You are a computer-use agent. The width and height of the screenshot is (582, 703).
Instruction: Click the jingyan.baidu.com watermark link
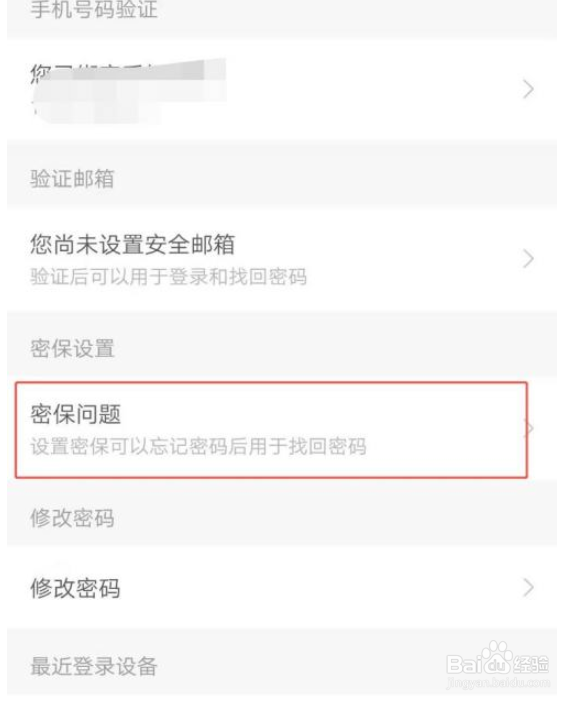point(498,683)
